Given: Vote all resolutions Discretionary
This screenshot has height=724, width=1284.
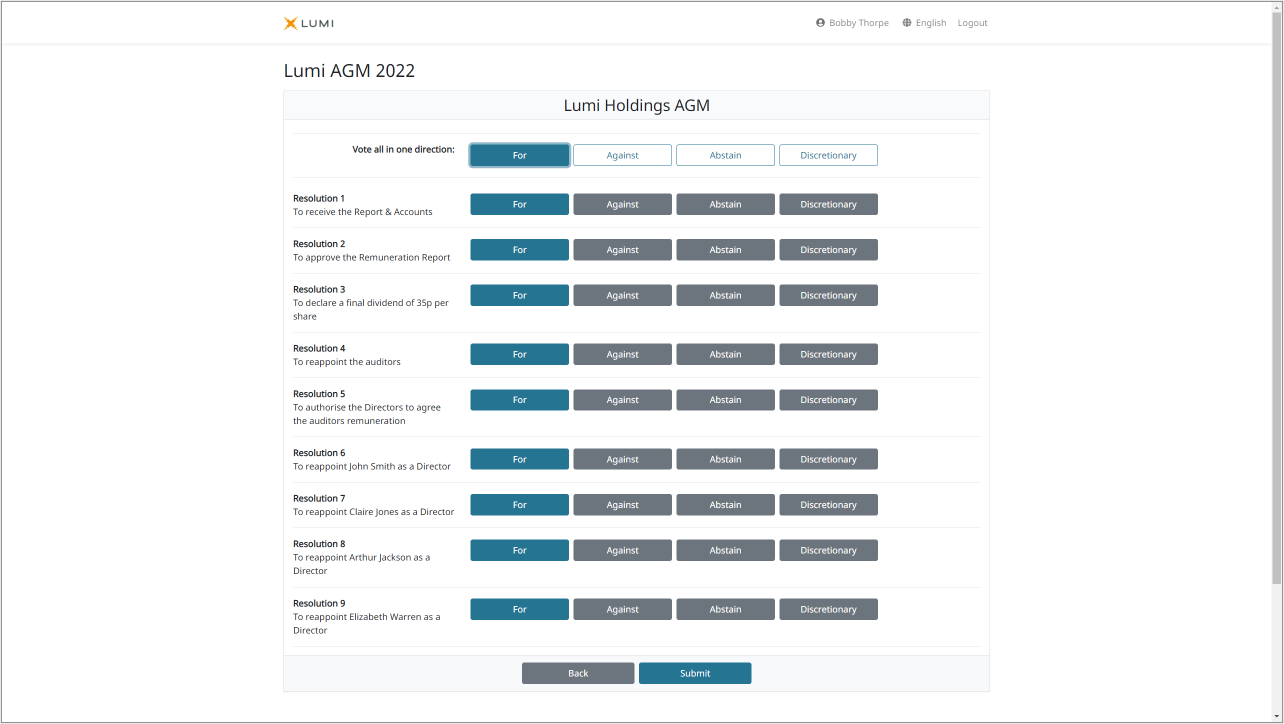Looking at the screenshot, I should pos(829,155).
